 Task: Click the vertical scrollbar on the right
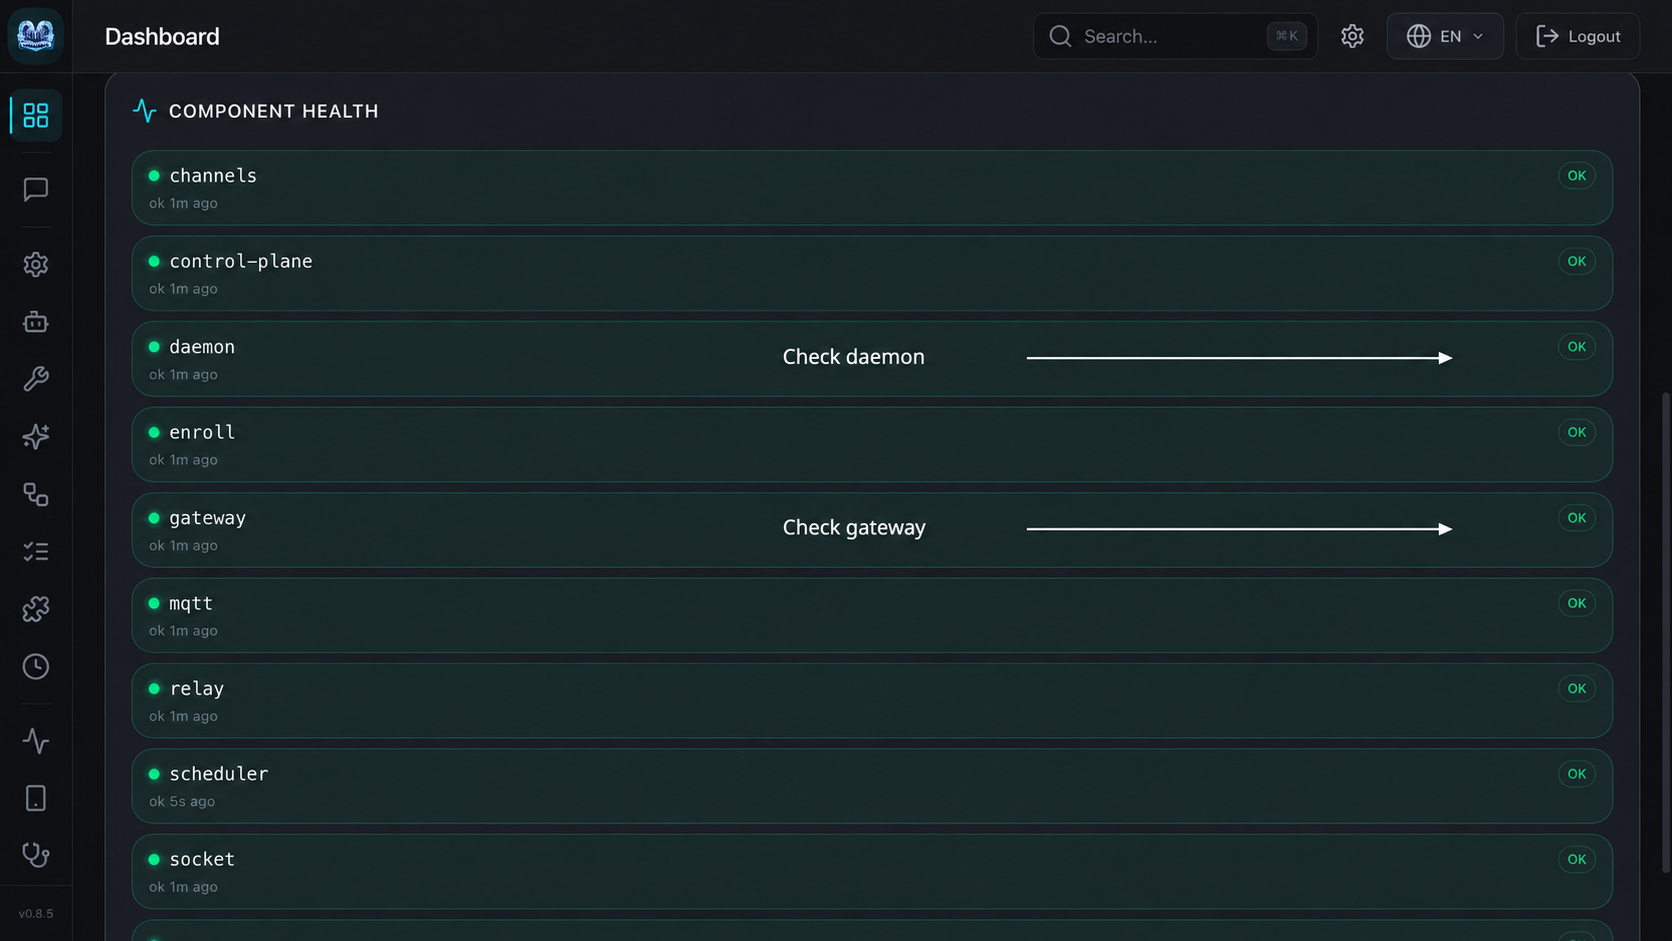(1665, 633)
